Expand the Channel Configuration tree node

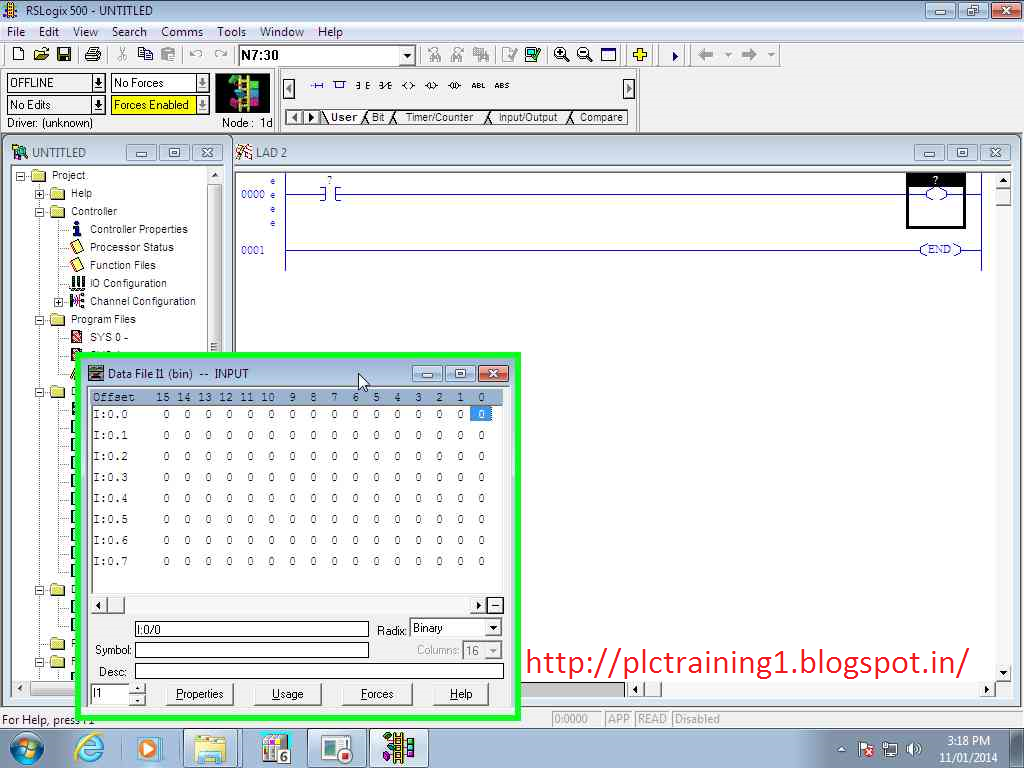click(x=60, y=301)
